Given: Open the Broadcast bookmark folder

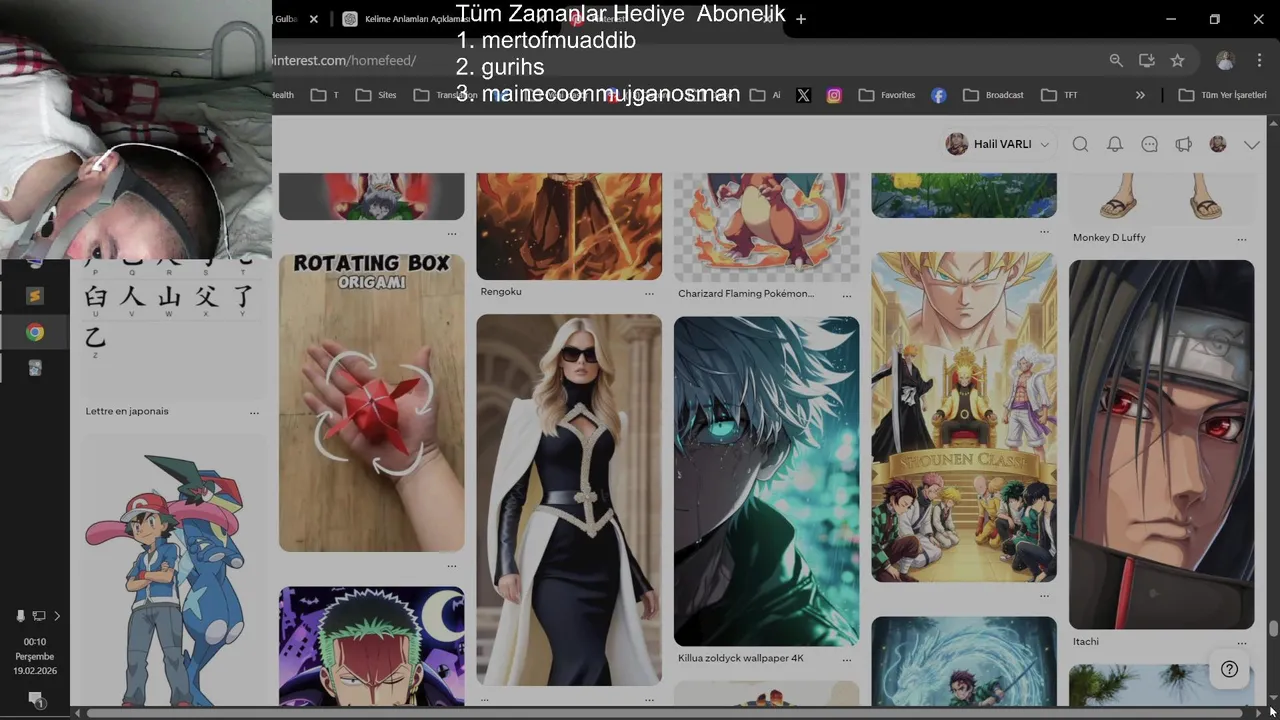Looking at the screenshot, I should tap(993, 95).
